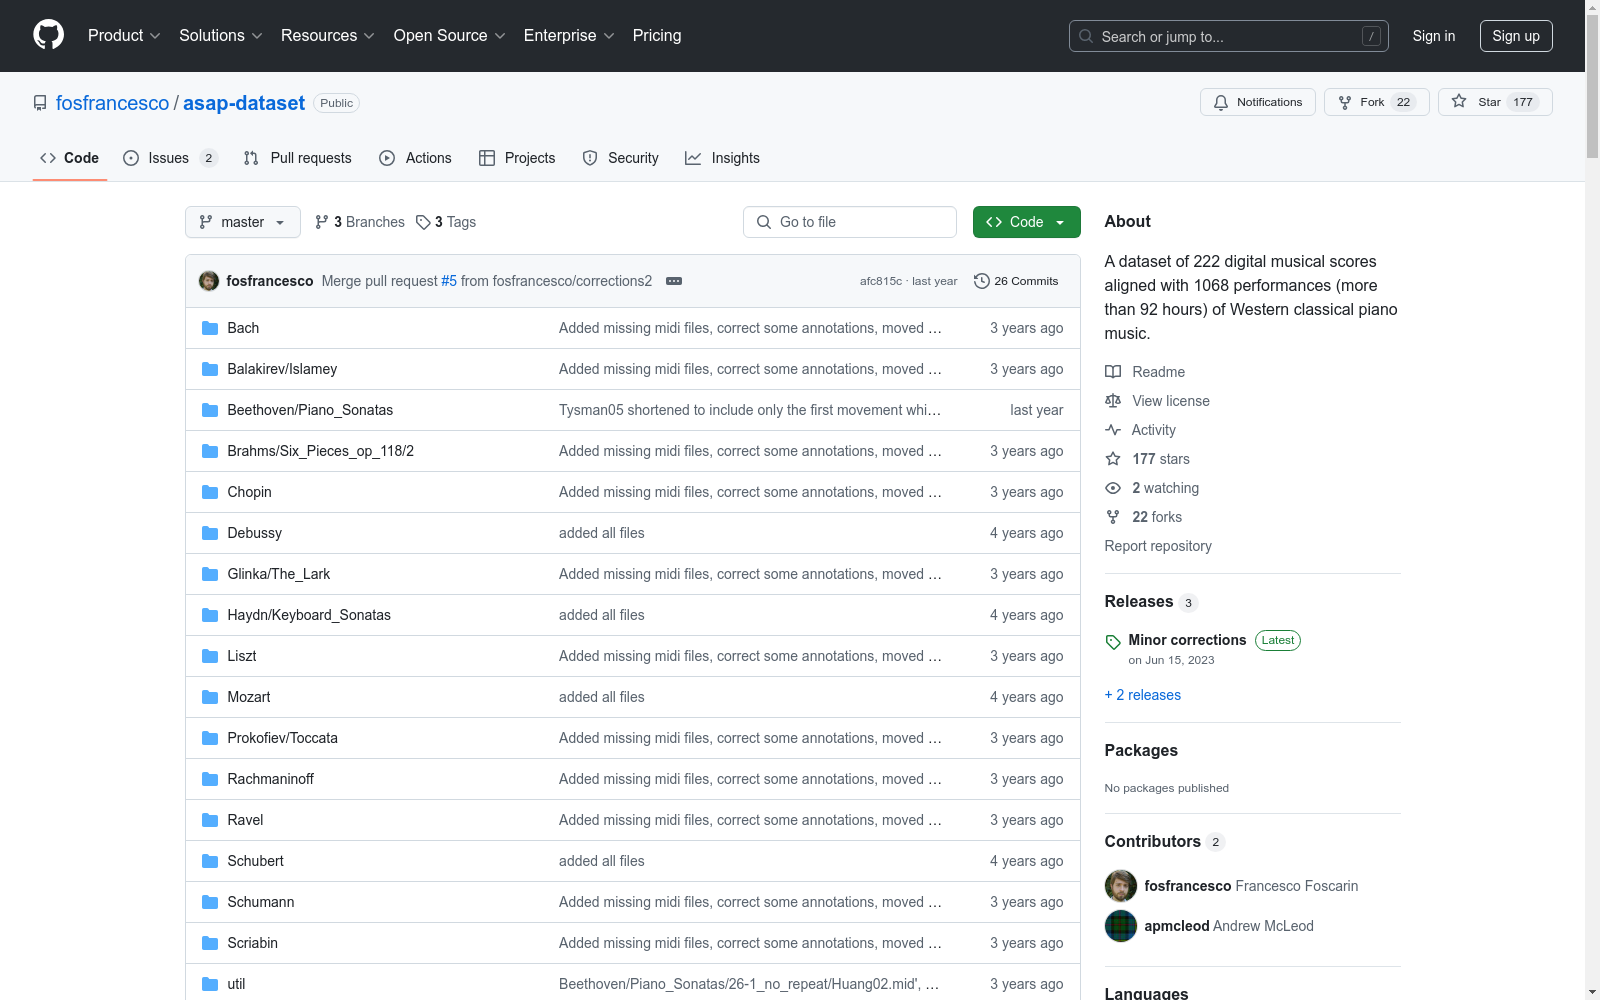Open the Glinka/The_Lark folder
The width and height of the screenshot is (1600, 1000).
tap(279, 574)
